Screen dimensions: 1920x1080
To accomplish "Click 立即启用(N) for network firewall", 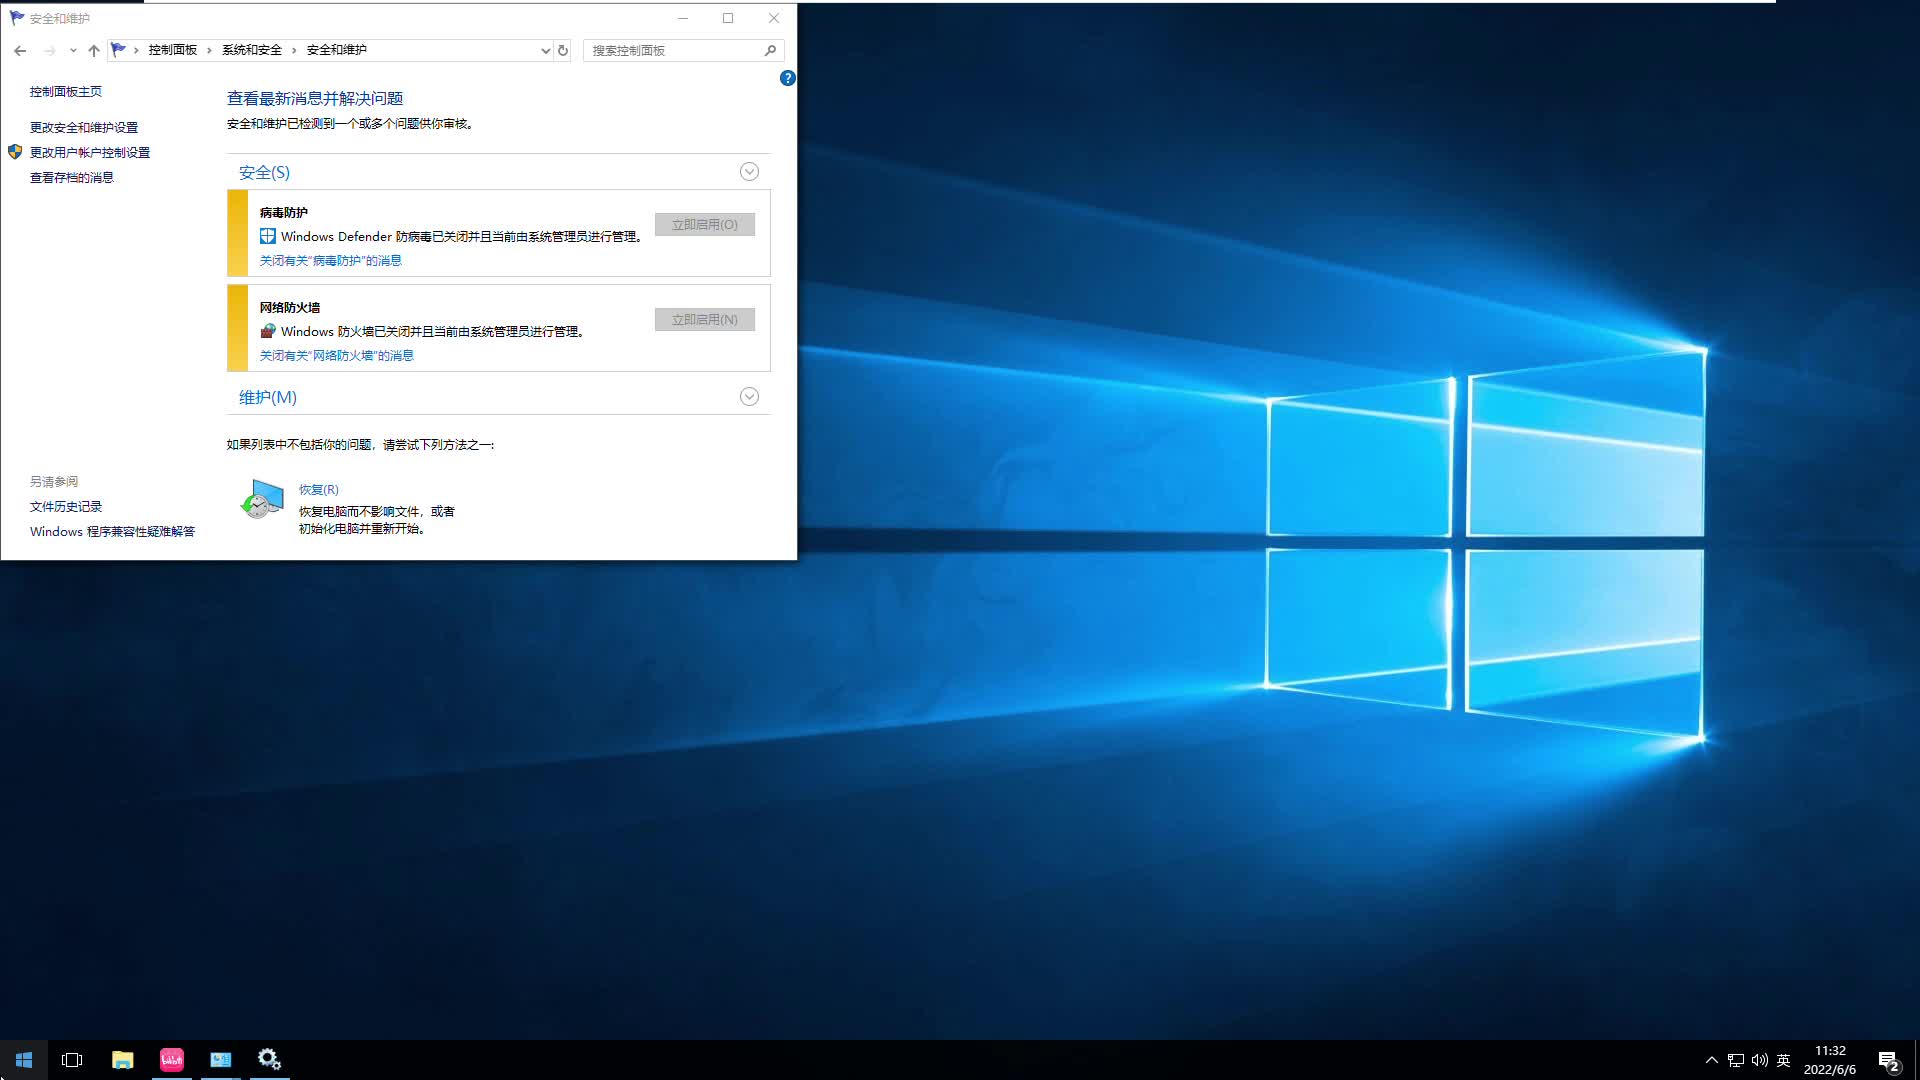I will (x=705, y=320).
